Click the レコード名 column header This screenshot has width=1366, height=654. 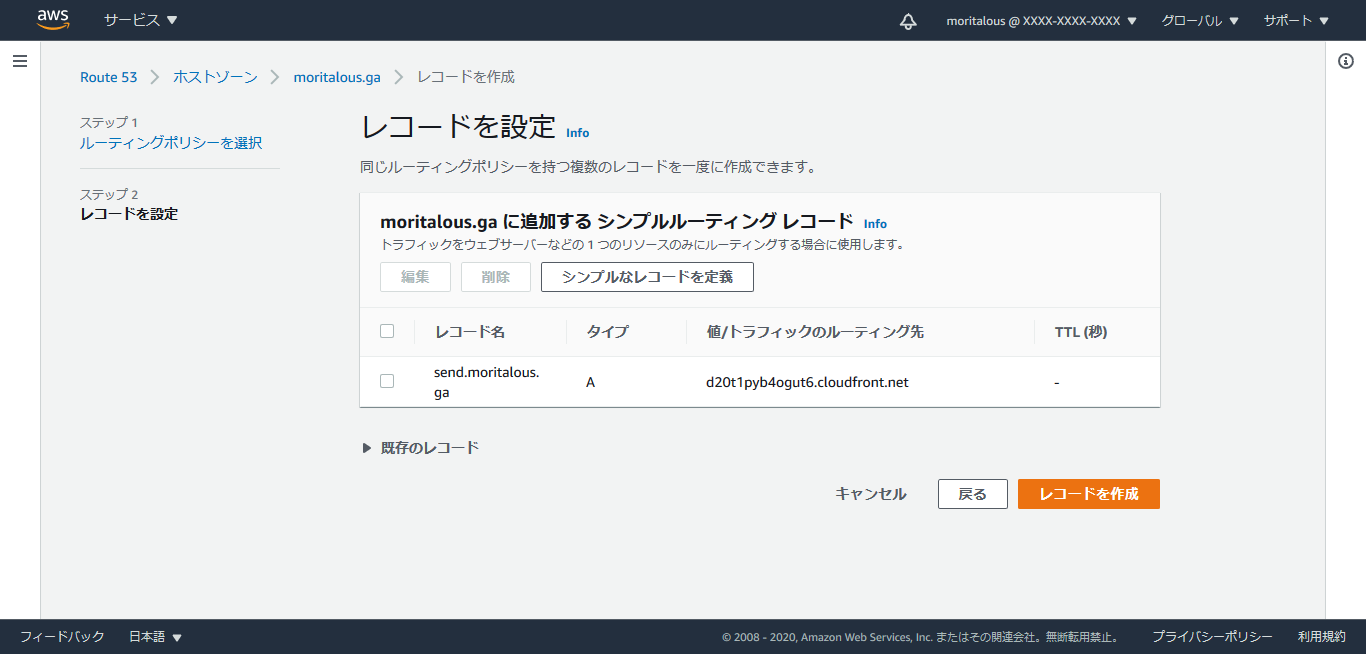pos(470,332)
